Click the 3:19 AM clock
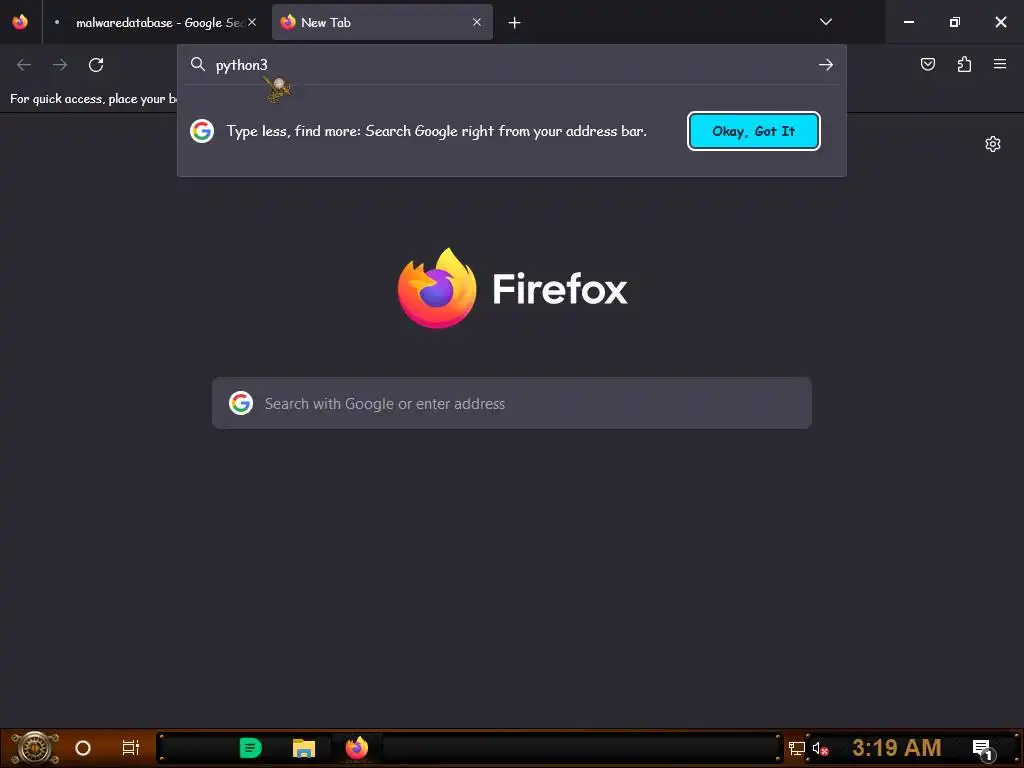The width and height of the screenshot is (1024, 768). point(897,747)
